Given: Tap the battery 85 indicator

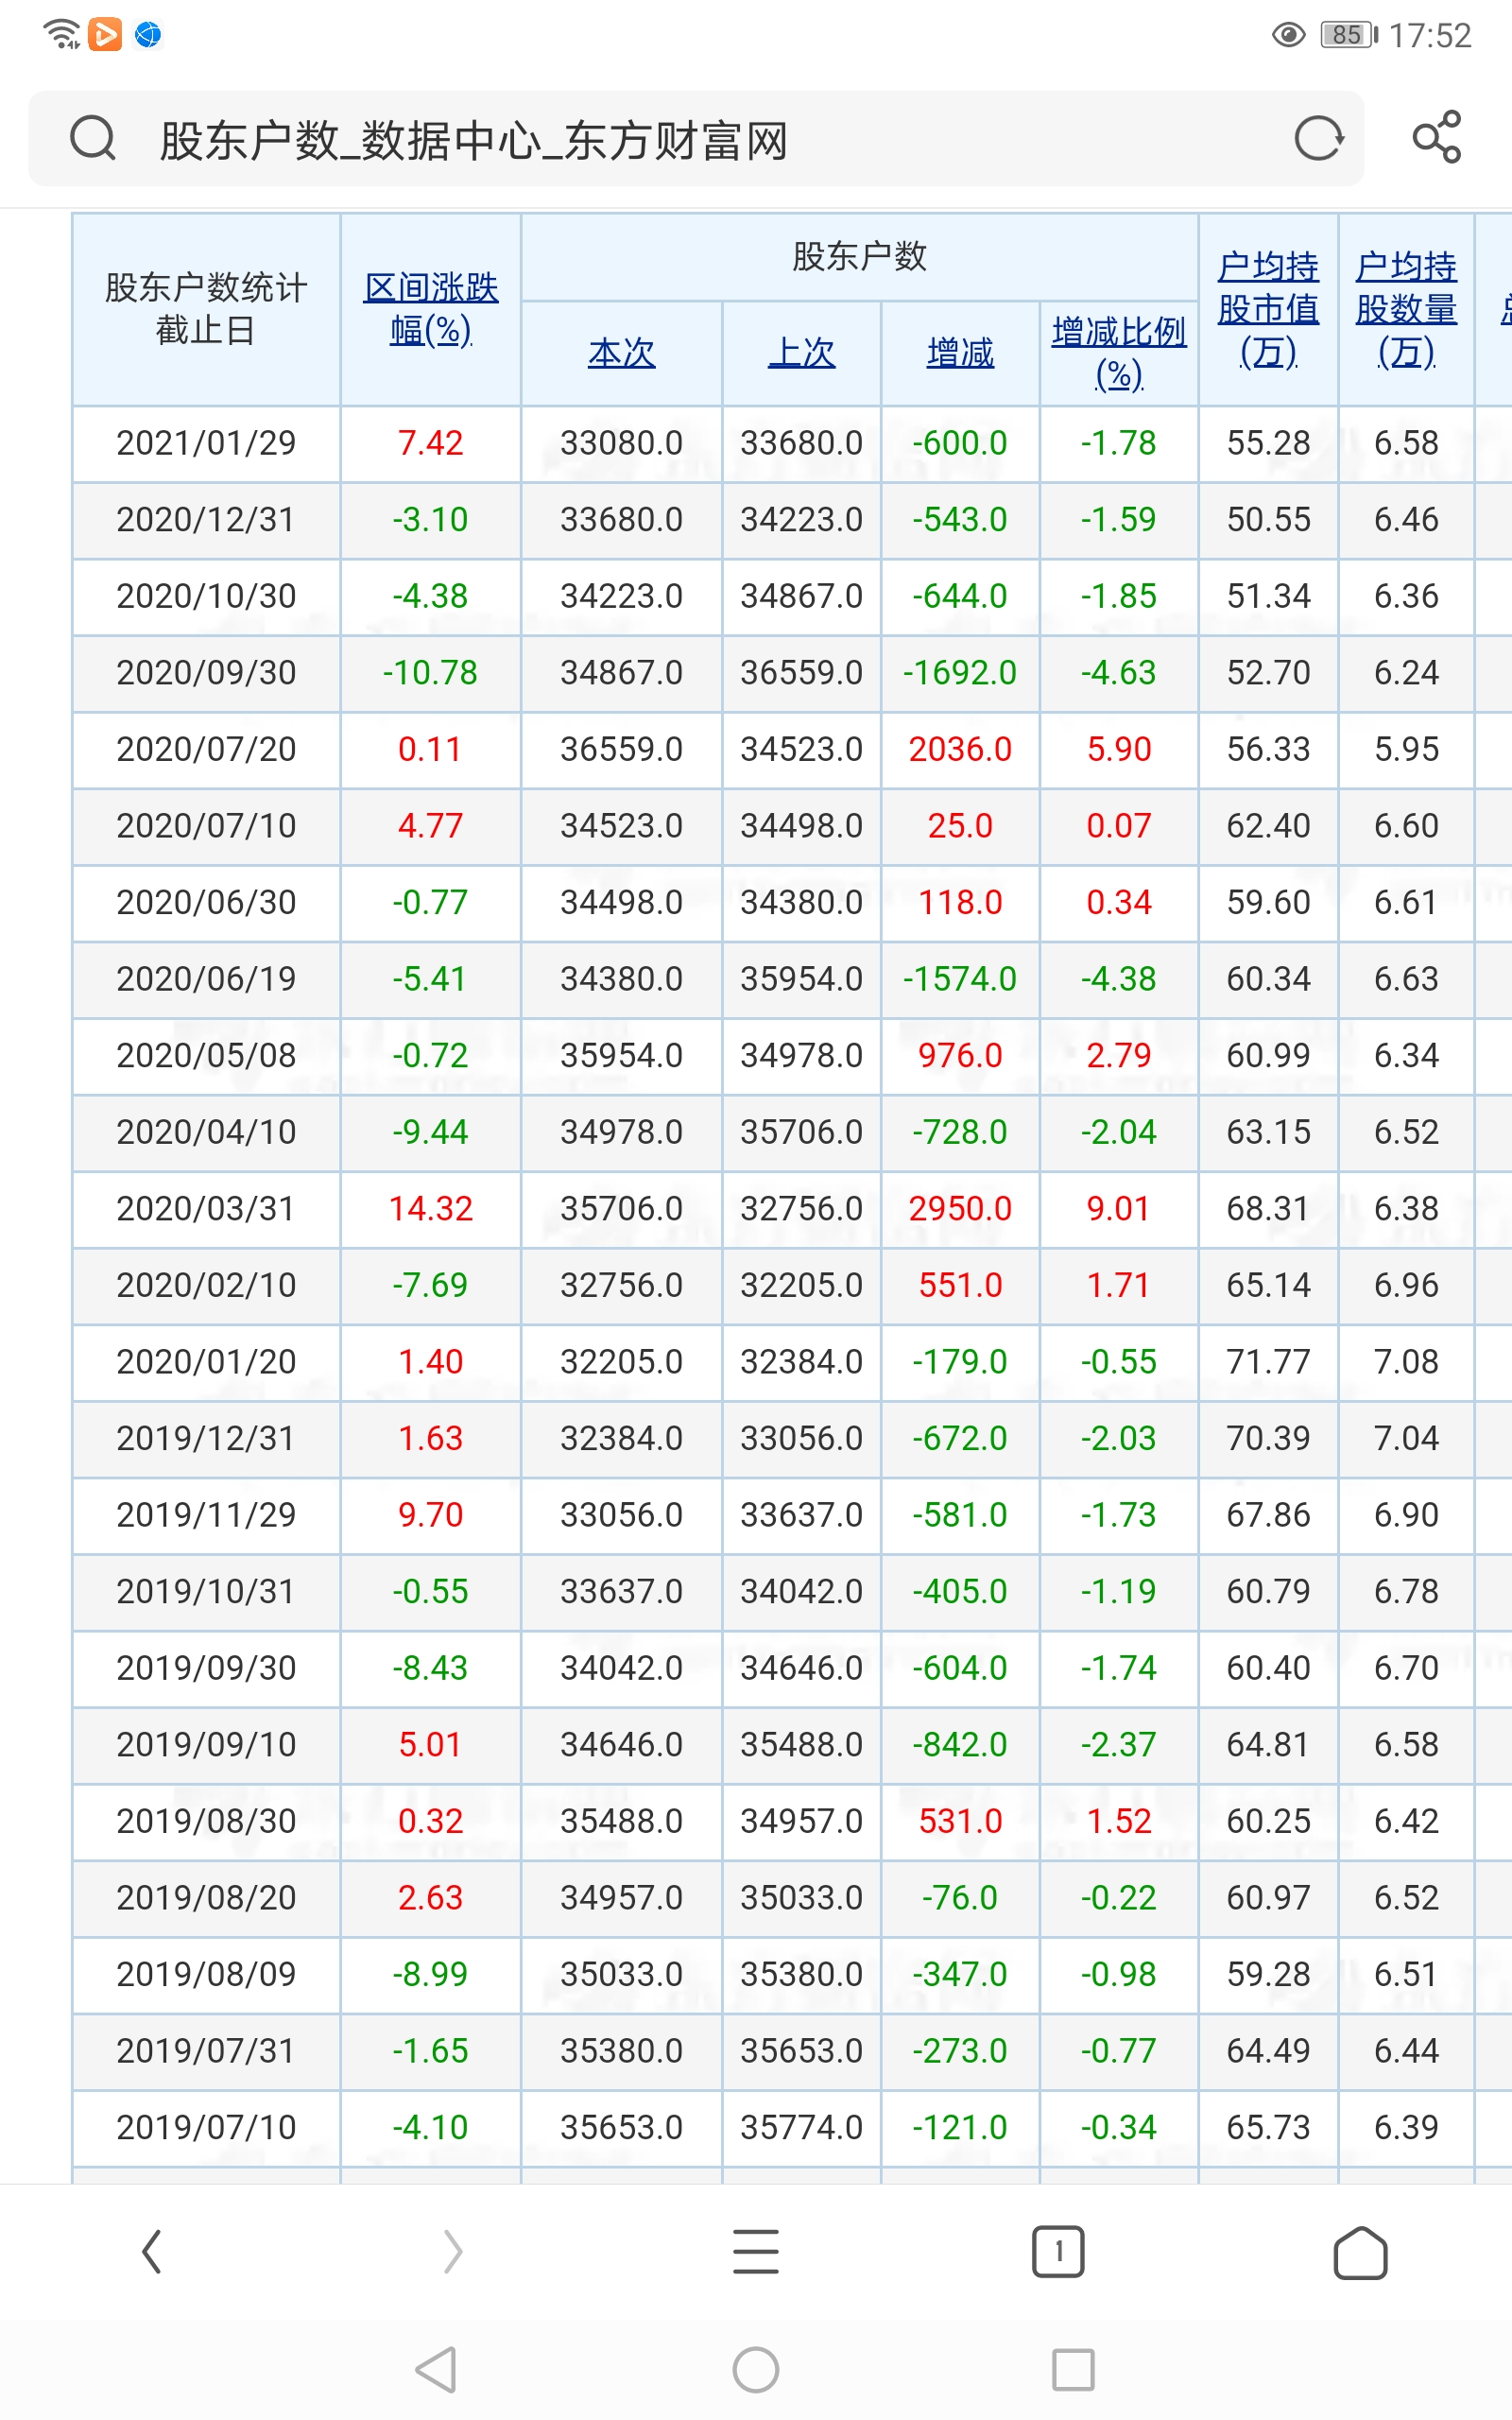Looking at the screenshot, I should [1349, 35].
